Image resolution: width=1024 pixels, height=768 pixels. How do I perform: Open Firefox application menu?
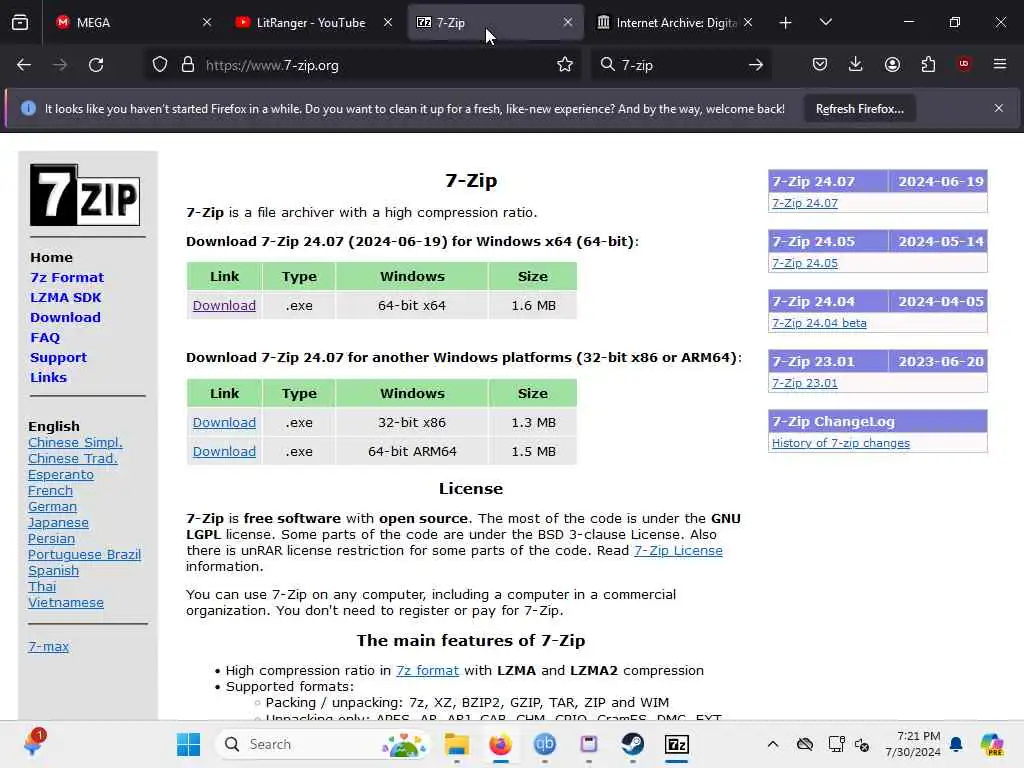click(1000, 64)
